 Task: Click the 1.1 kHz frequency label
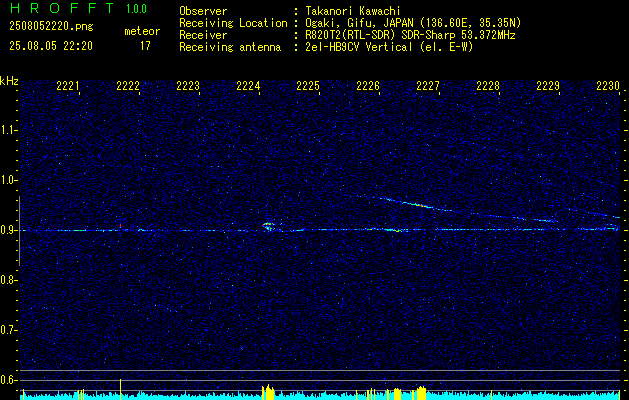click(9, 130)
